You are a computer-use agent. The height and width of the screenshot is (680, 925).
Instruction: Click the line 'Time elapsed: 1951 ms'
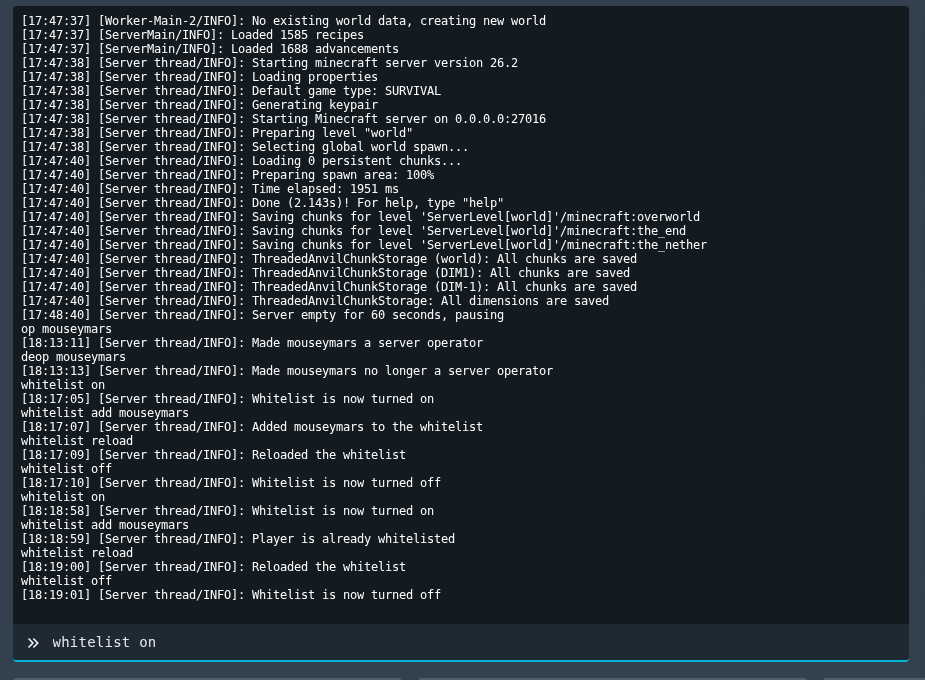coord(210,189)
